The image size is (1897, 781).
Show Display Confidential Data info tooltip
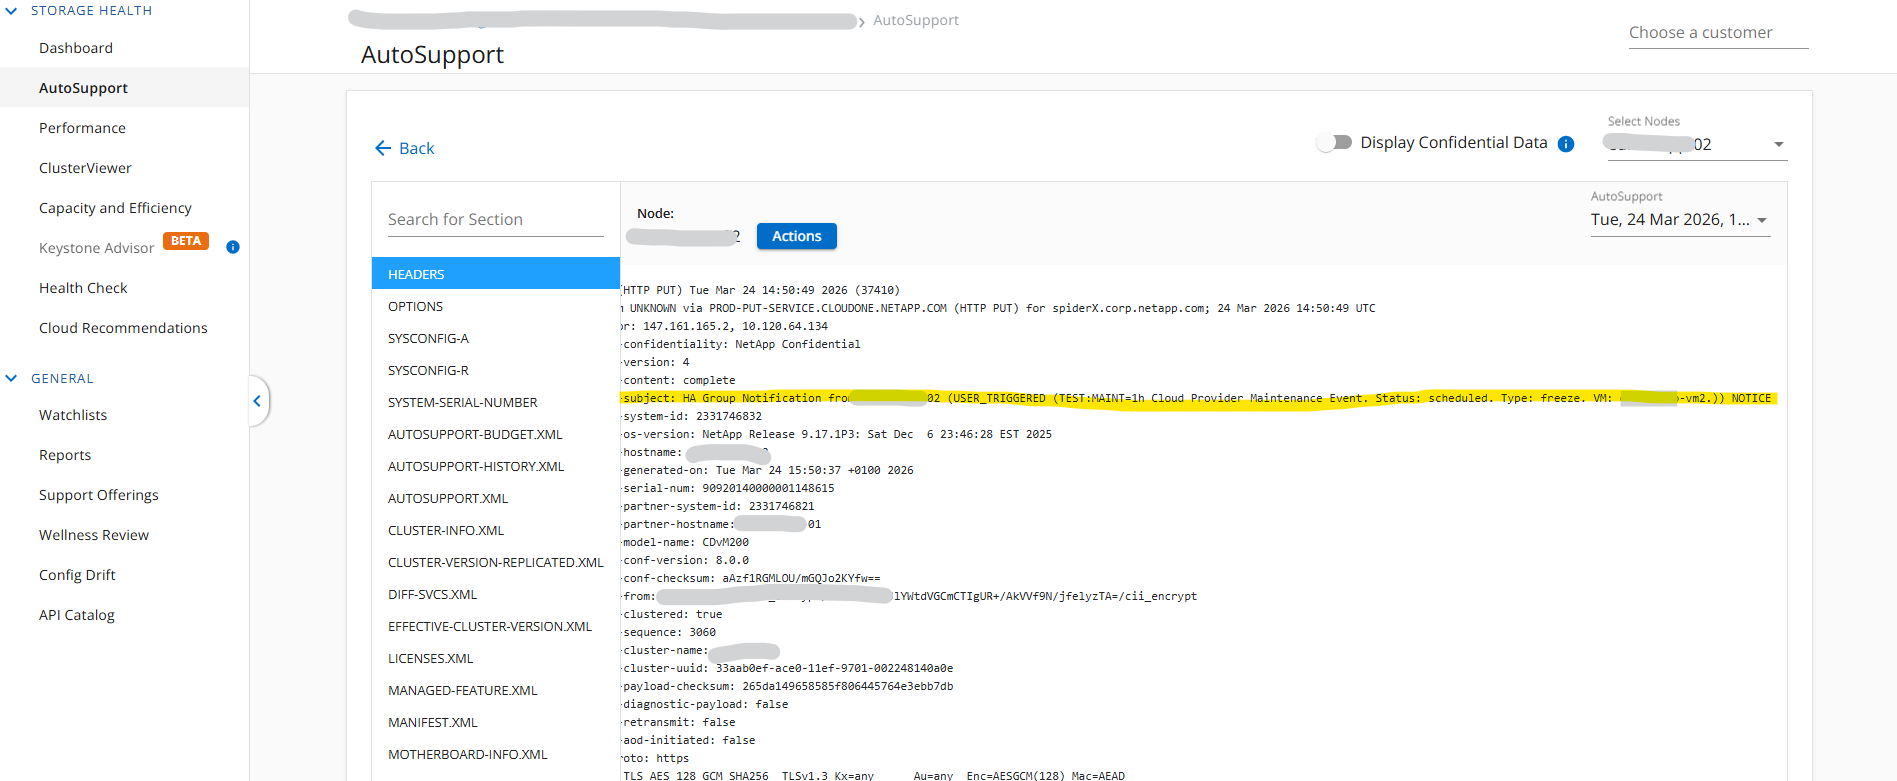1566,144
